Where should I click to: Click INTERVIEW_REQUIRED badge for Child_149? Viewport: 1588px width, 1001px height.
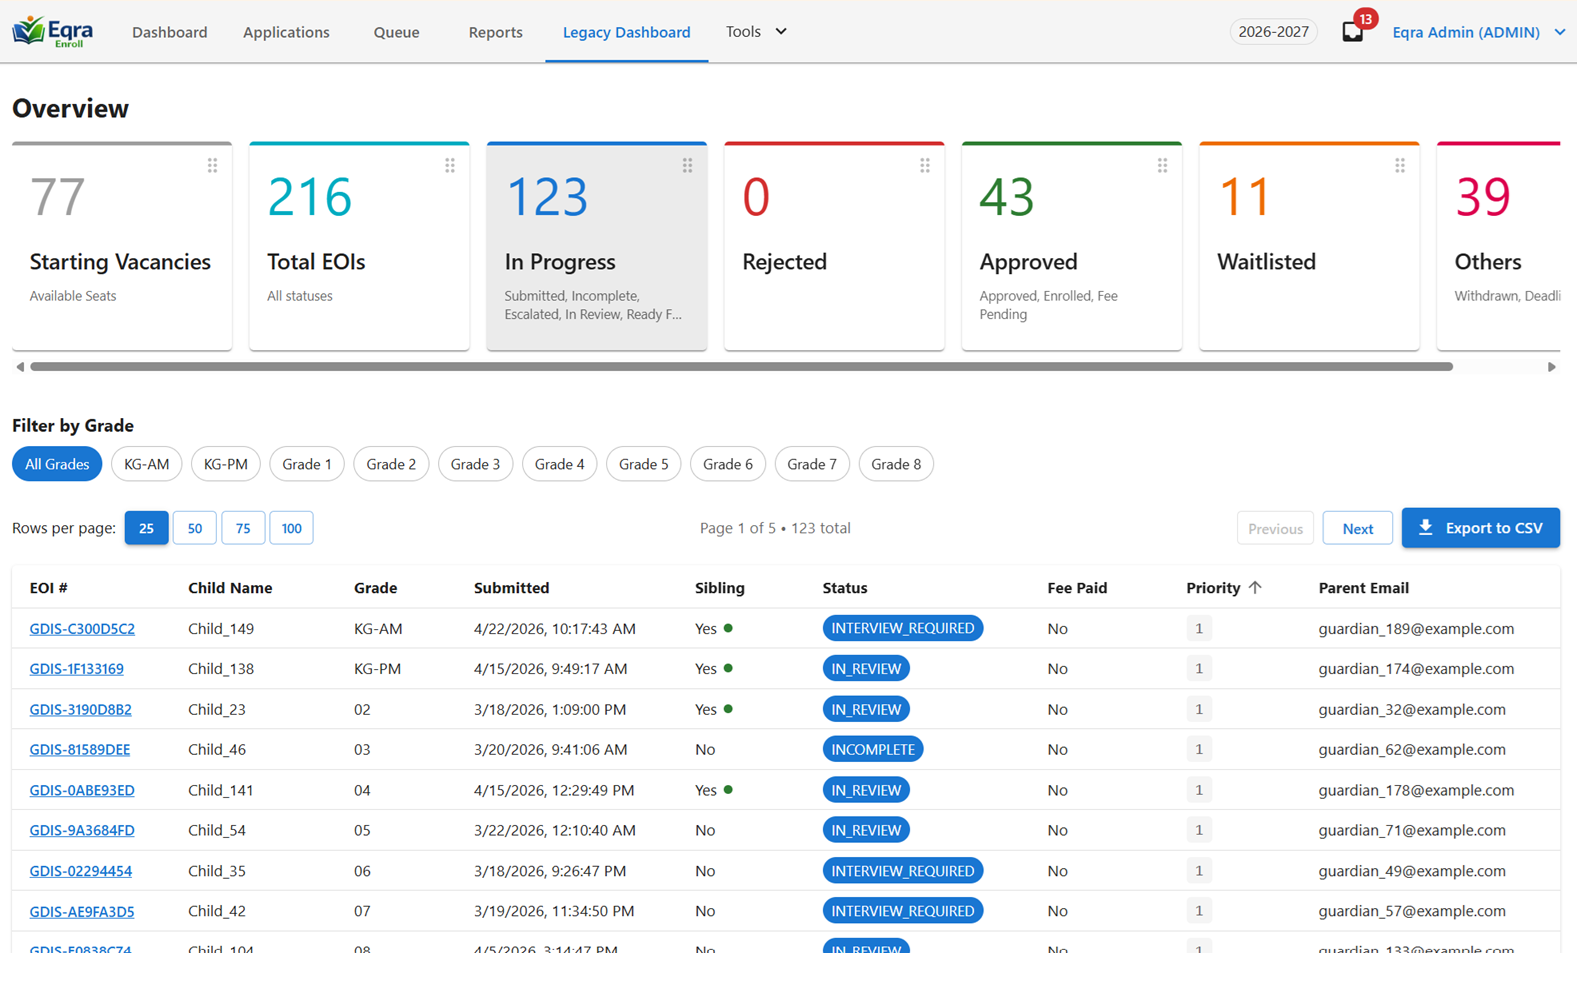pos(903,628)
